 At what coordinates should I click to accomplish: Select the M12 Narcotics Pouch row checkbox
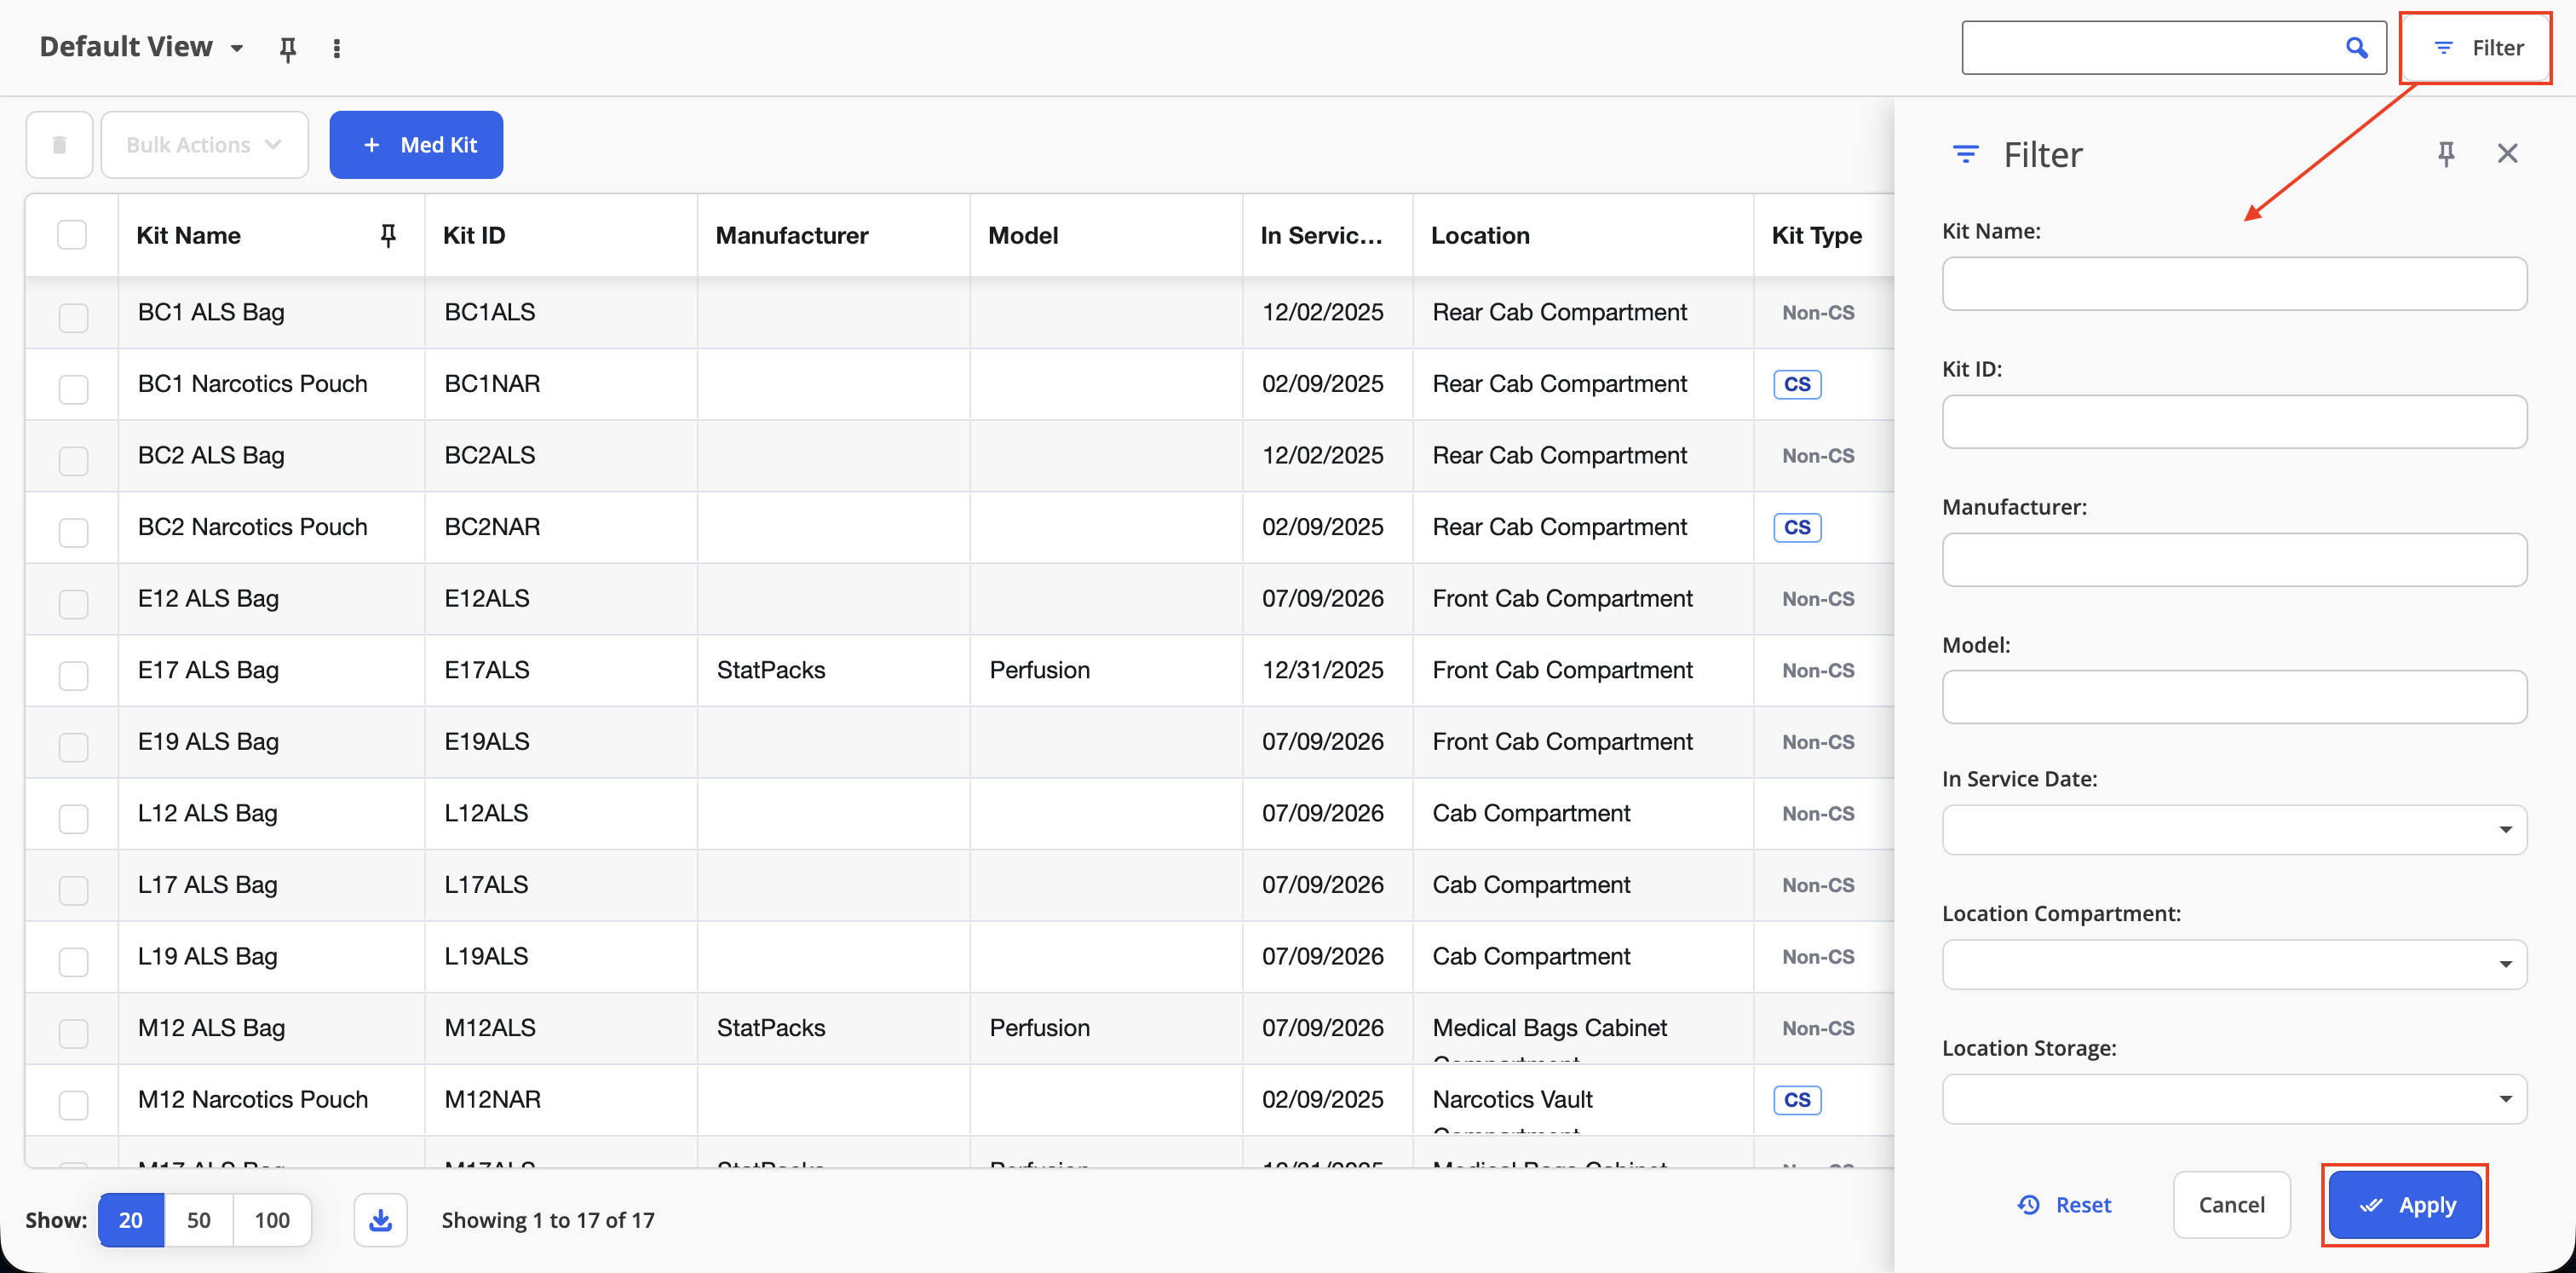click(x=73, y=1105)
